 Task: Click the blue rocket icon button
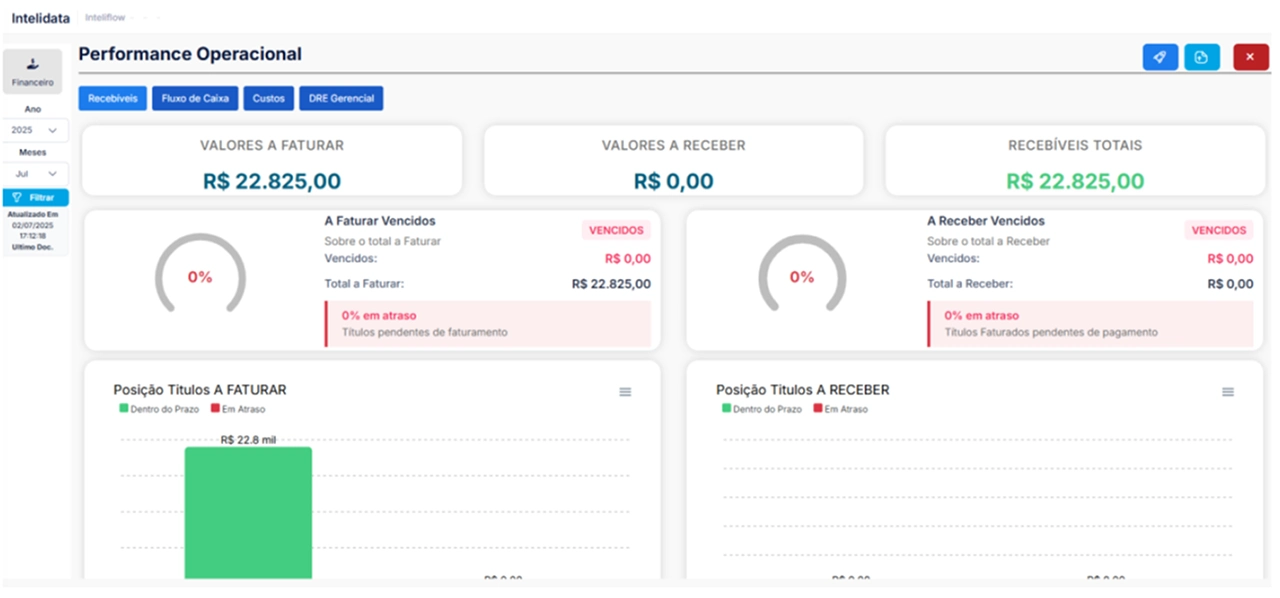1160,57
